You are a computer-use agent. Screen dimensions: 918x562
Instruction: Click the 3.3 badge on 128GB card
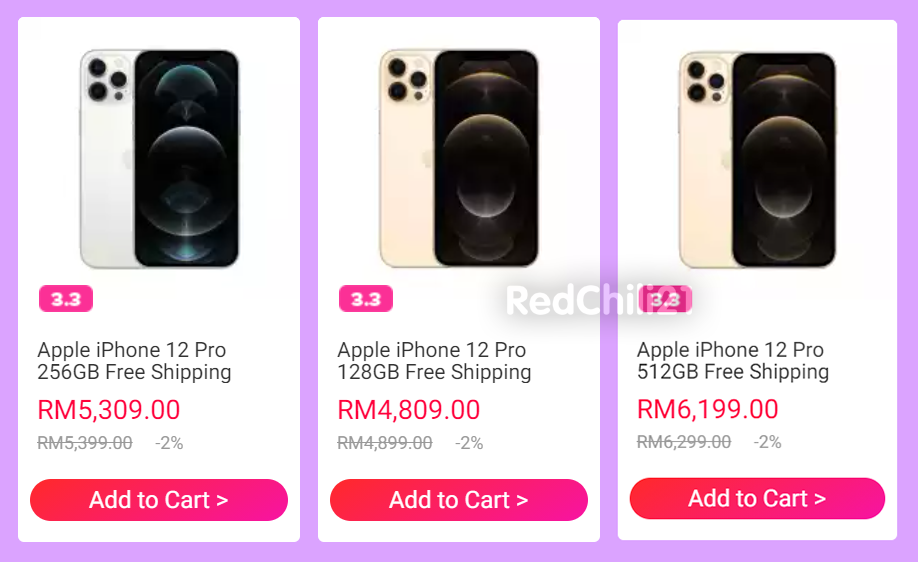point(366,299)
